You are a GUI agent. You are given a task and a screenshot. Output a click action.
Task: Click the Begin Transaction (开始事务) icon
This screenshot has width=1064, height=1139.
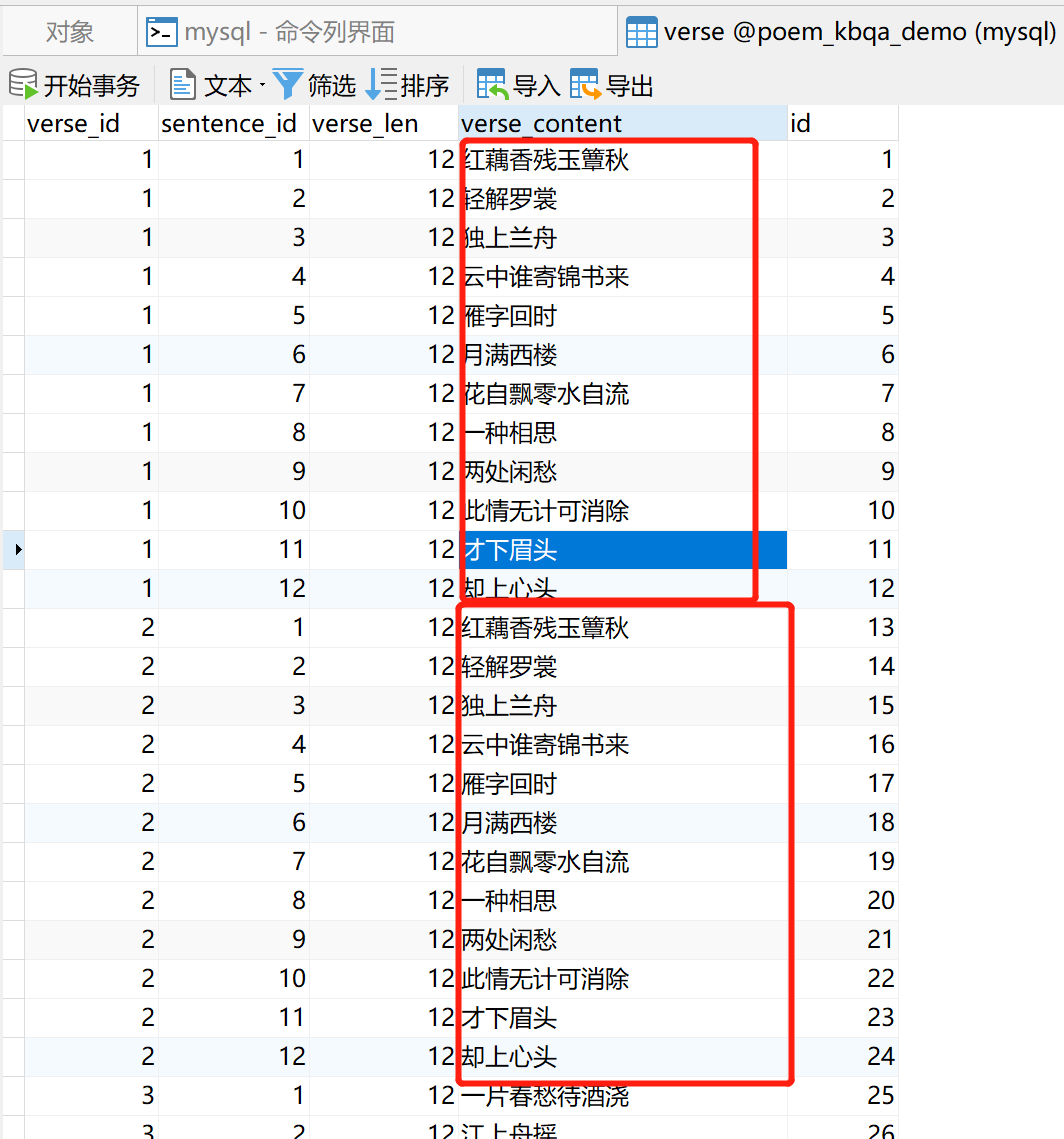pos(24,84)
